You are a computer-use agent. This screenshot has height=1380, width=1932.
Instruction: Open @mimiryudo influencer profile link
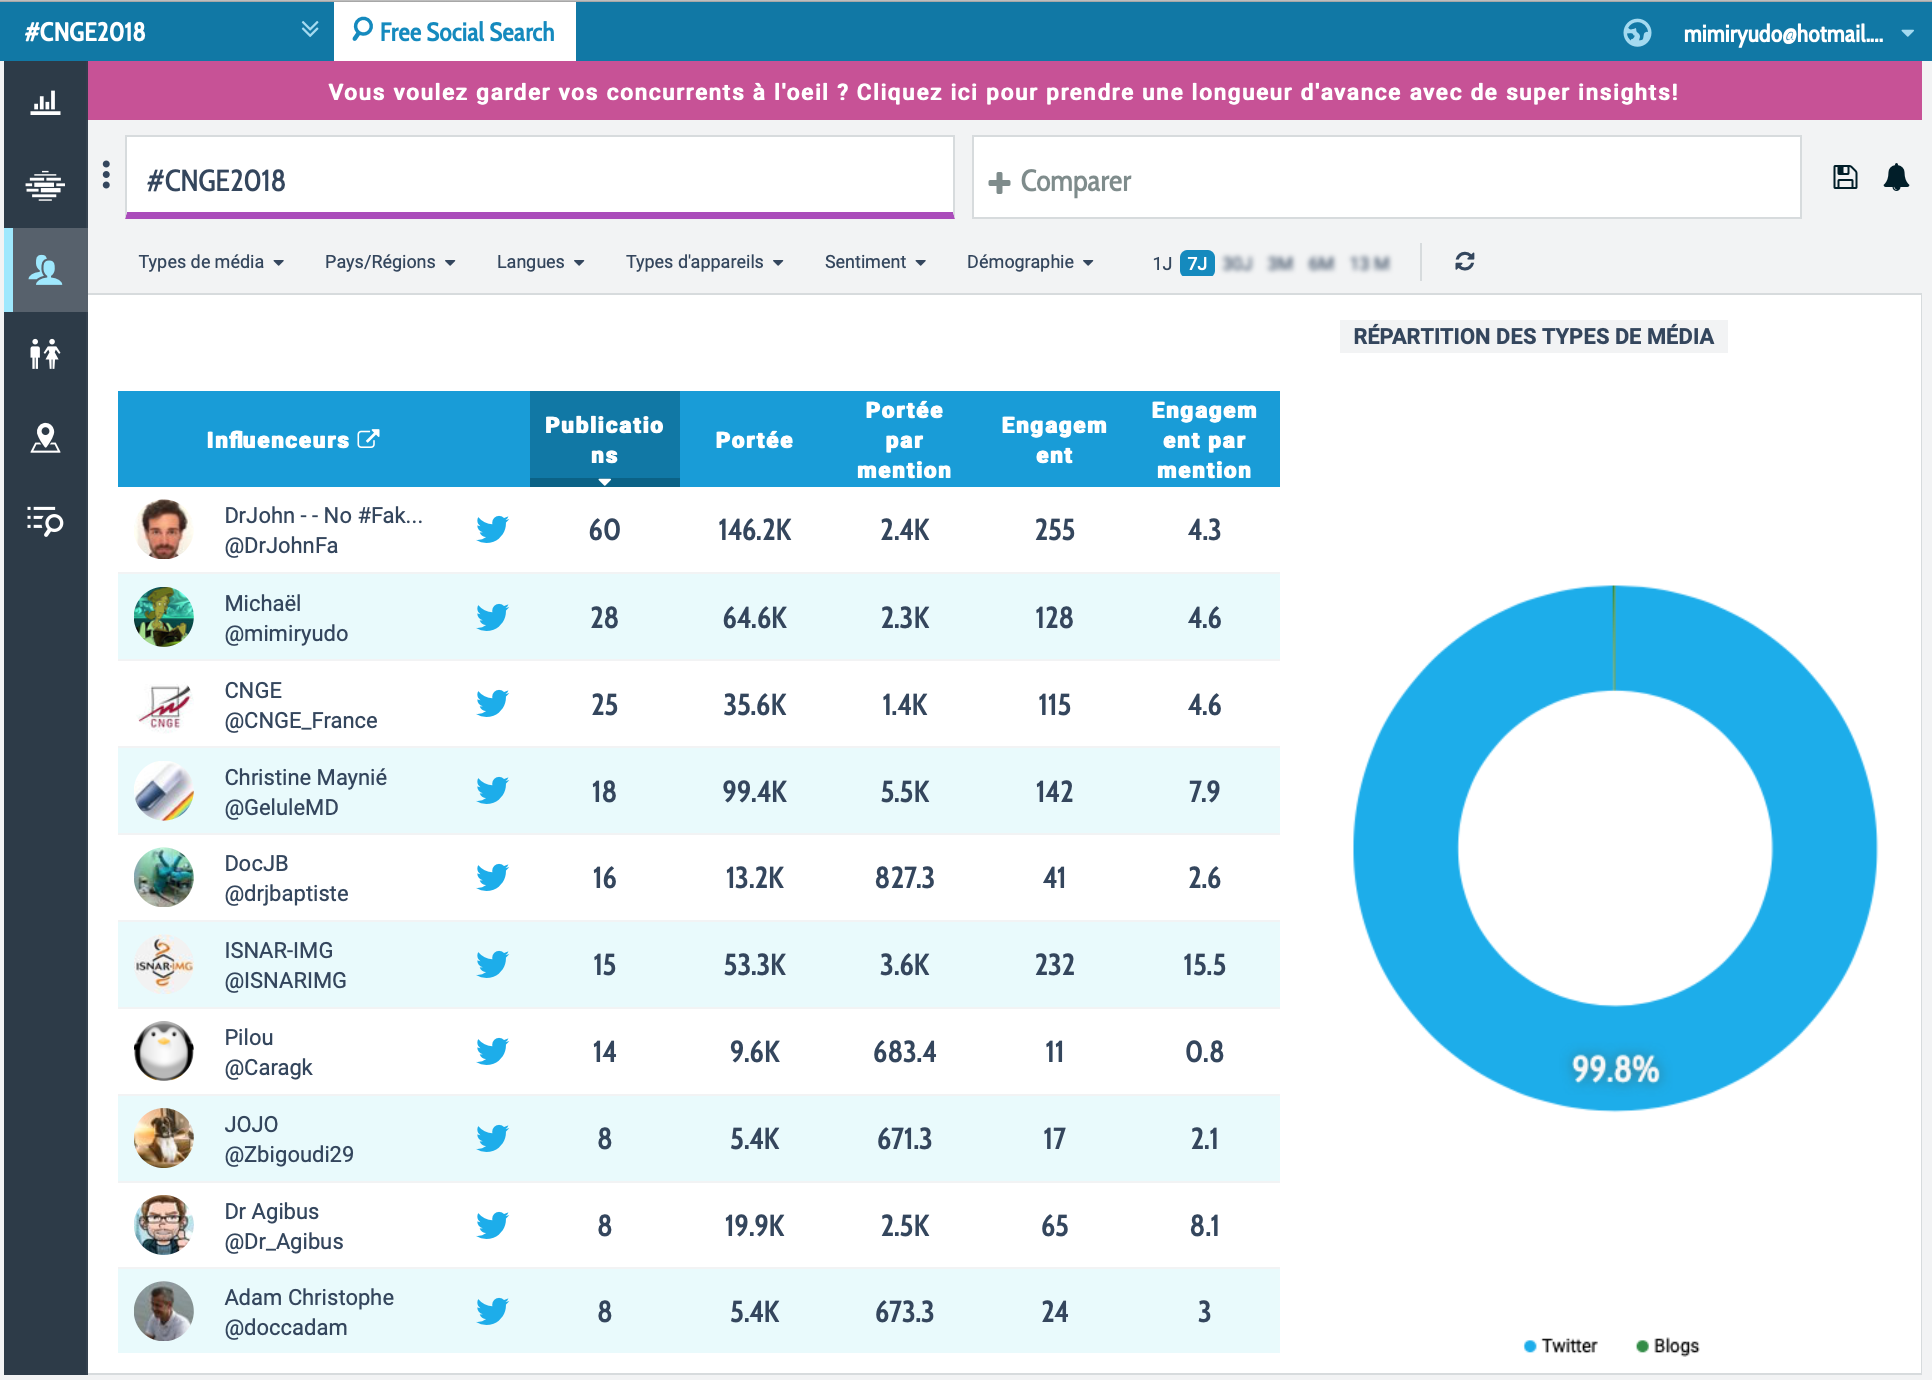286,634
